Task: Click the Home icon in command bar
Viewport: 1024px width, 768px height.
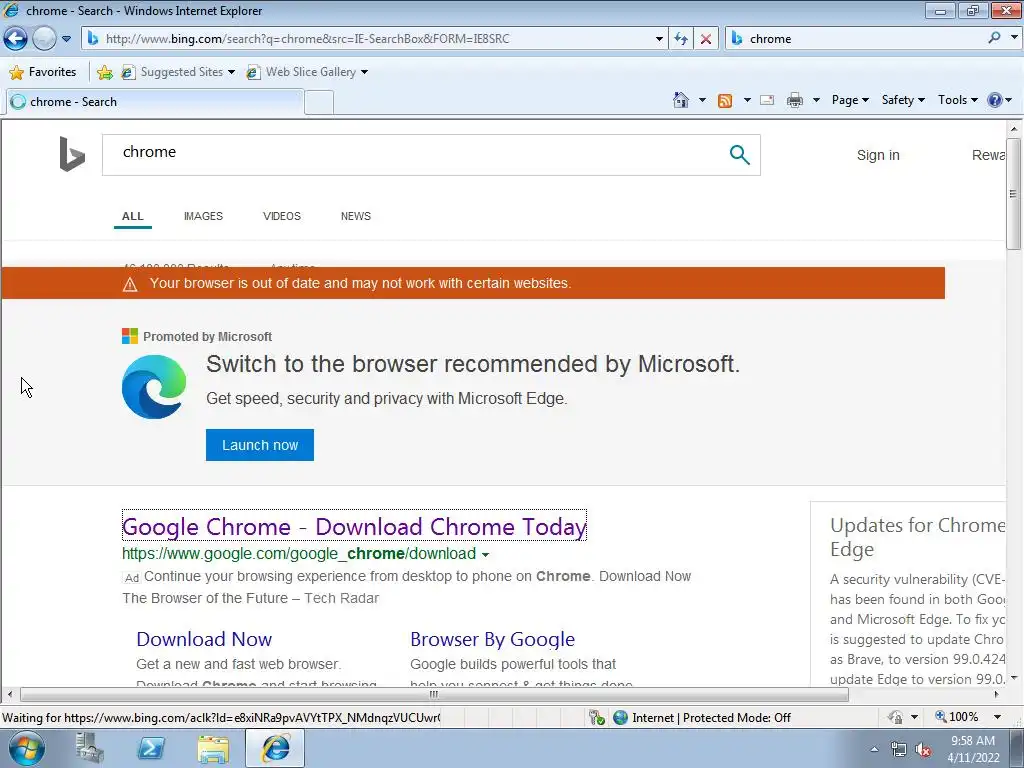Action: [680, 100]
